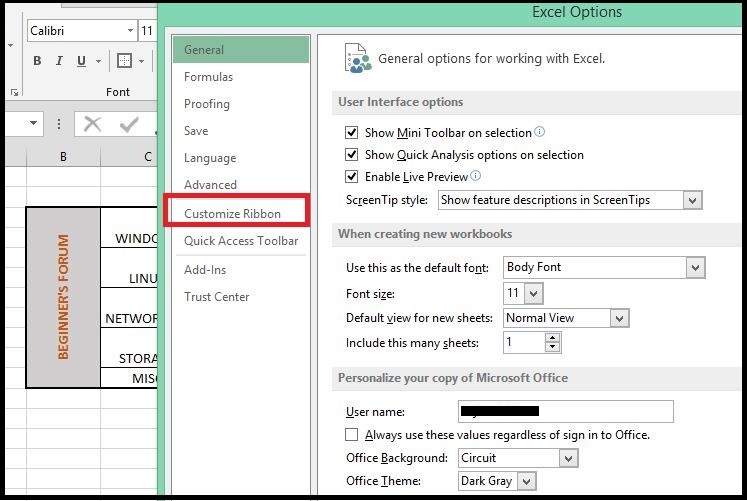Toggle Italic formatting in Font group

coord(59,61)
